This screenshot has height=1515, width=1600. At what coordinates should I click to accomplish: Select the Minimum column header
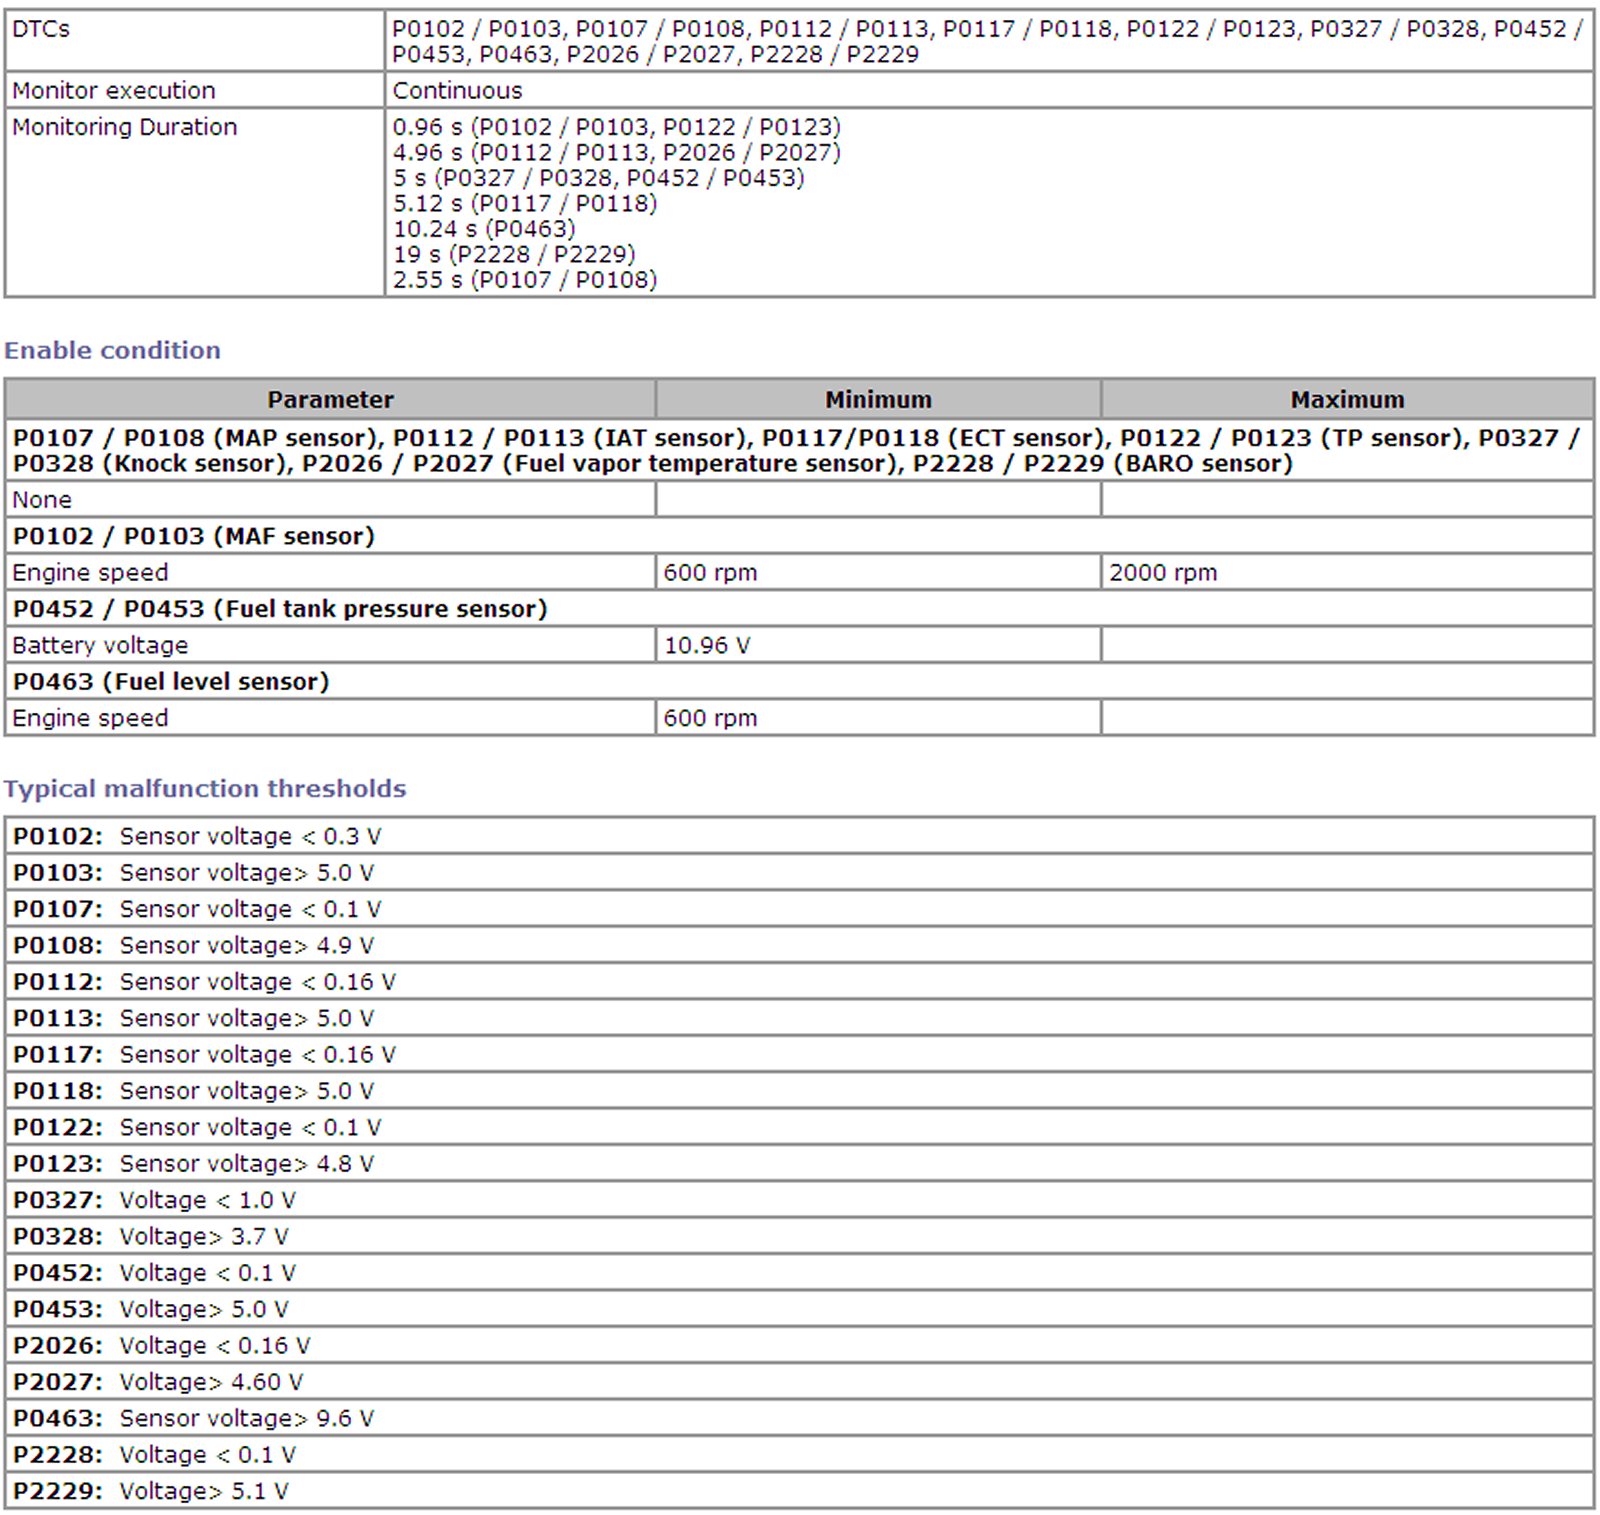click(878, 400)
